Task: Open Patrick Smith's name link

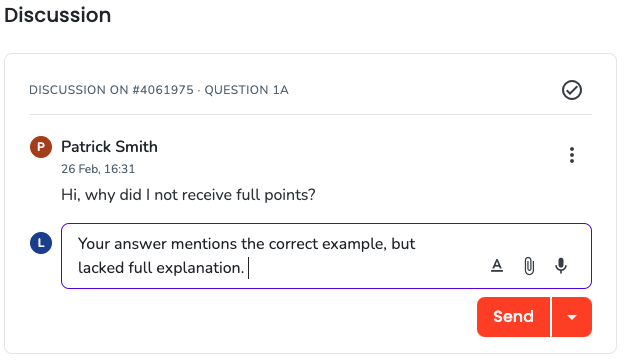Action: coord(109,147)
